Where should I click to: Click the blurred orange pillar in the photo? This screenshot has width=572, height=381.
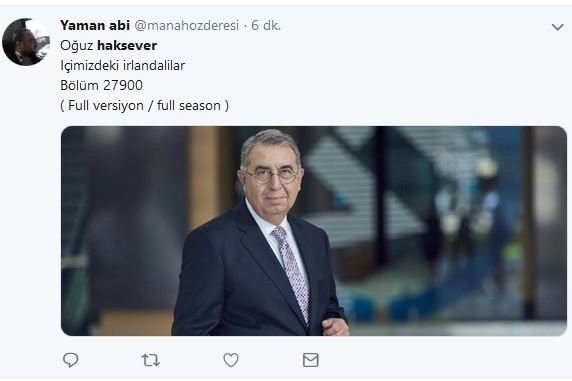tap(205, 177)
